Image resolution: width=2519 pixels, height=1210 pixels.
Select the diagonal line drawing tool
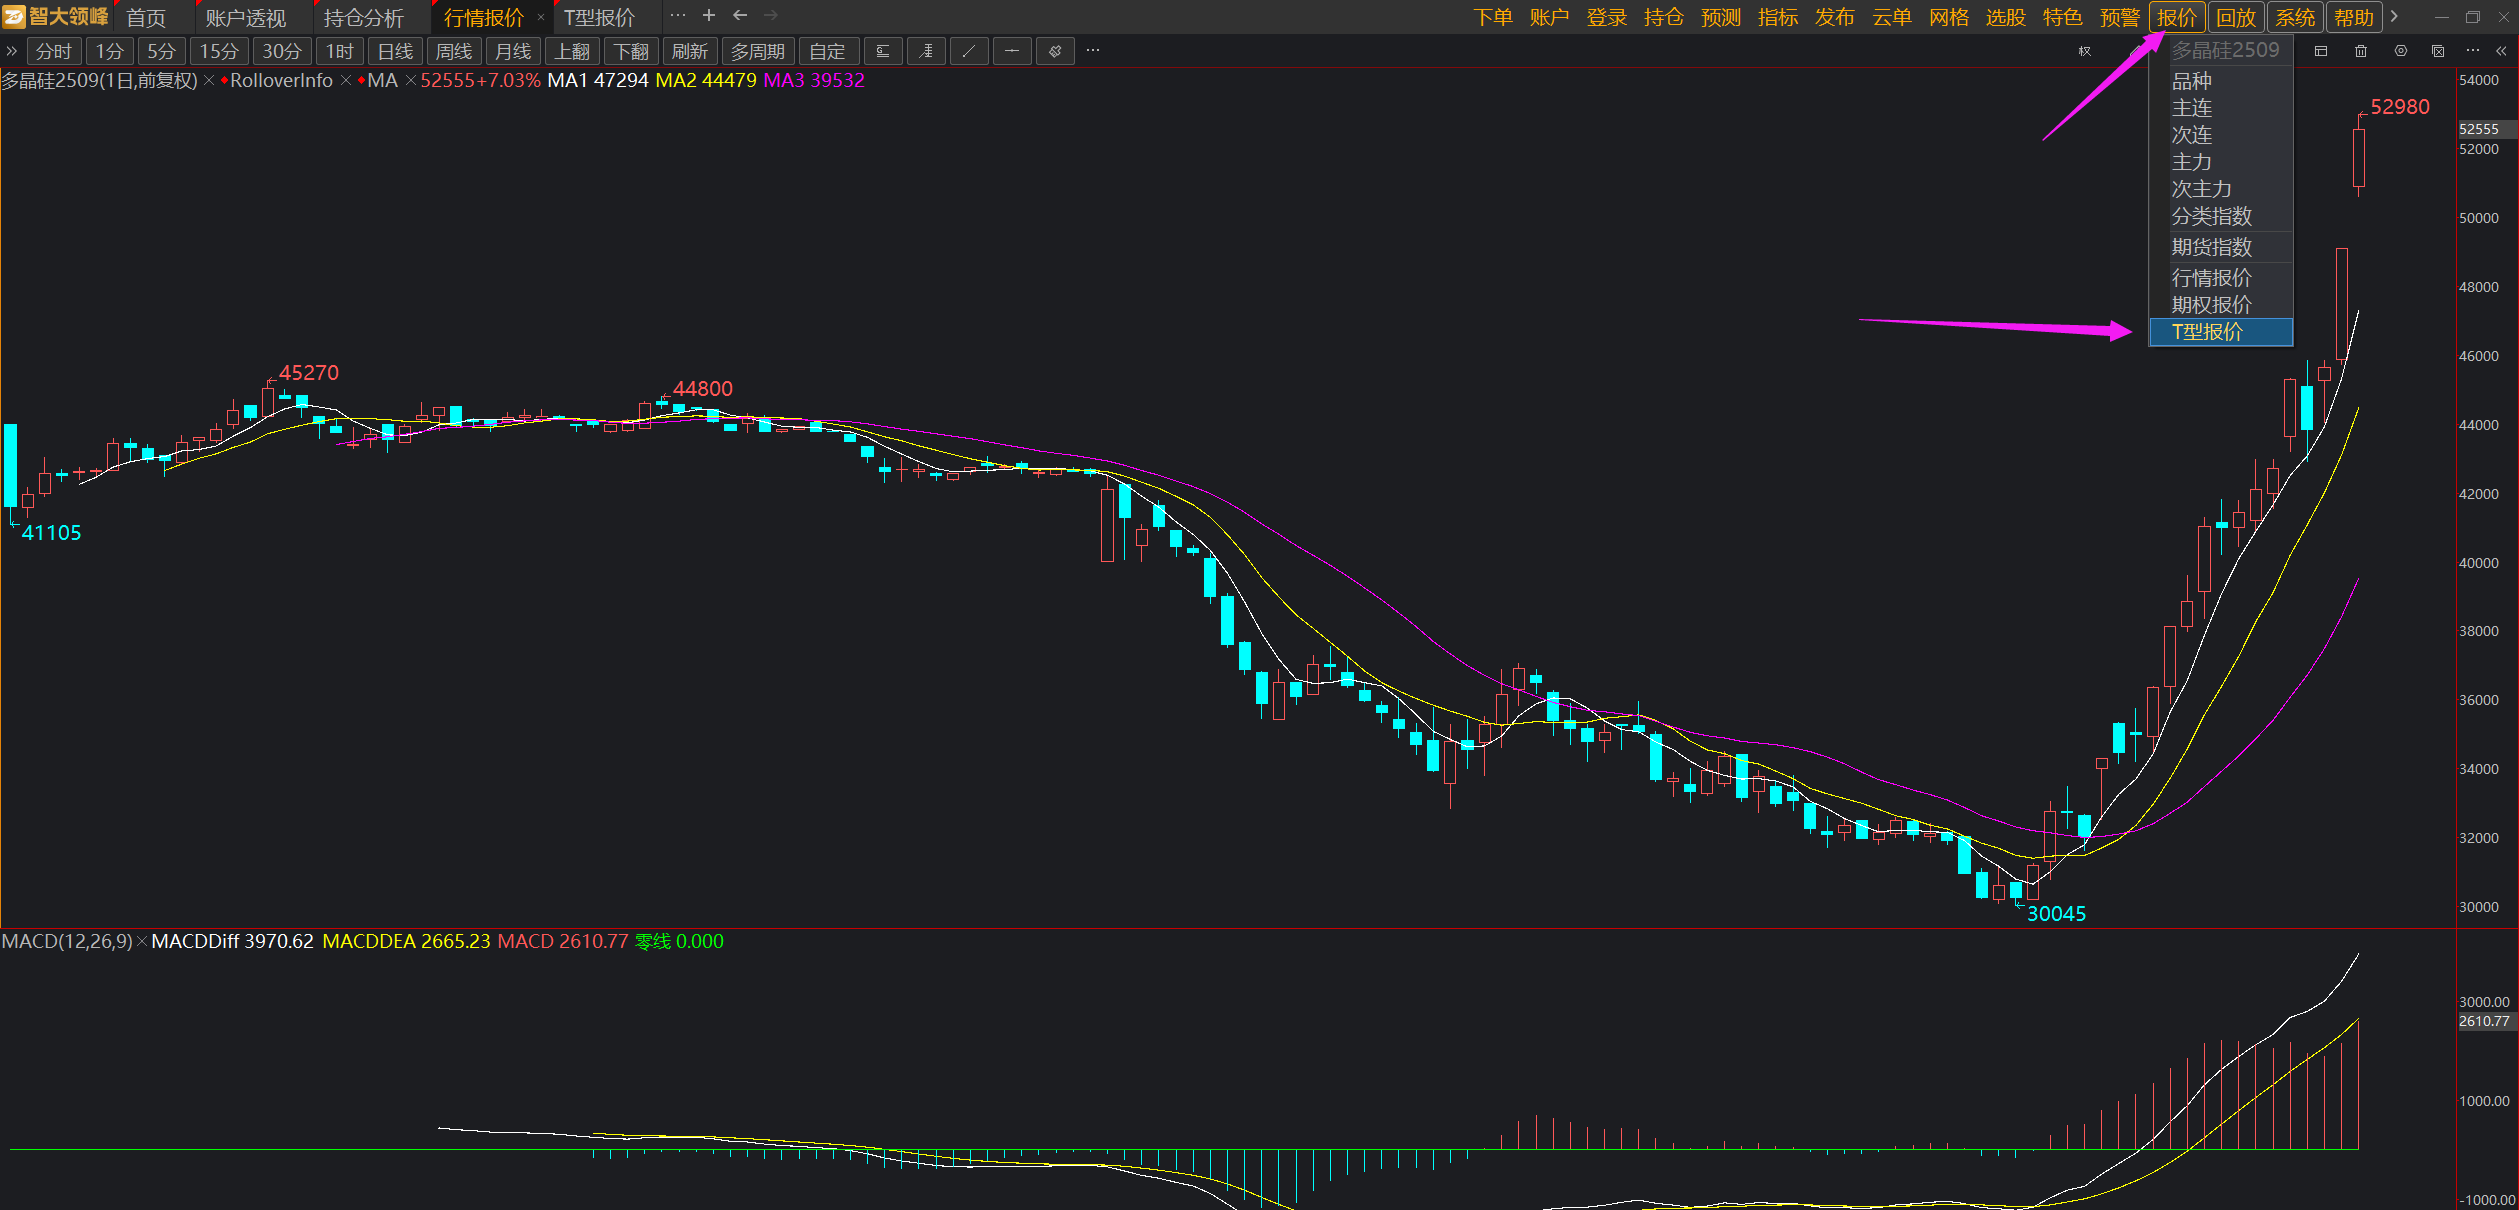tap(969, 51)
